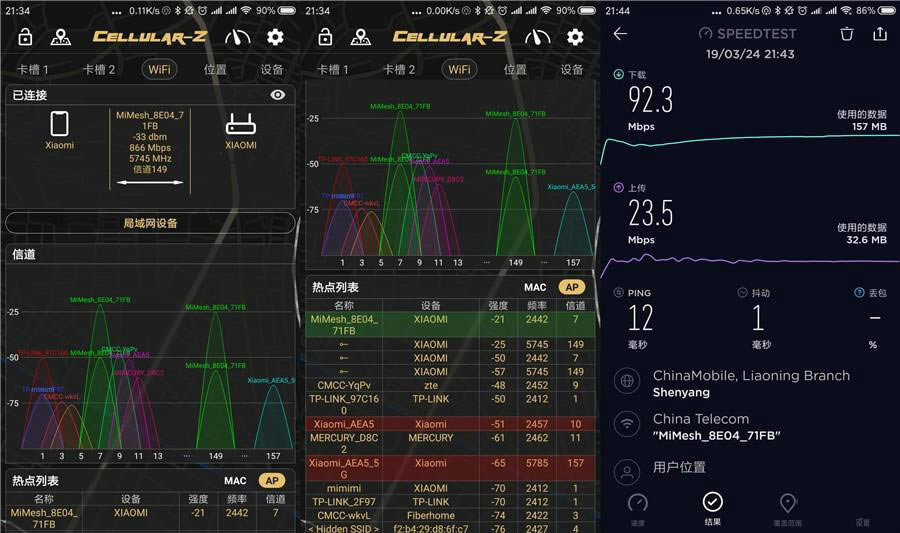This screenshot has height=533, width=900.
Task: Open 局域网设备 LAN devices button
Action: point(150,223)
